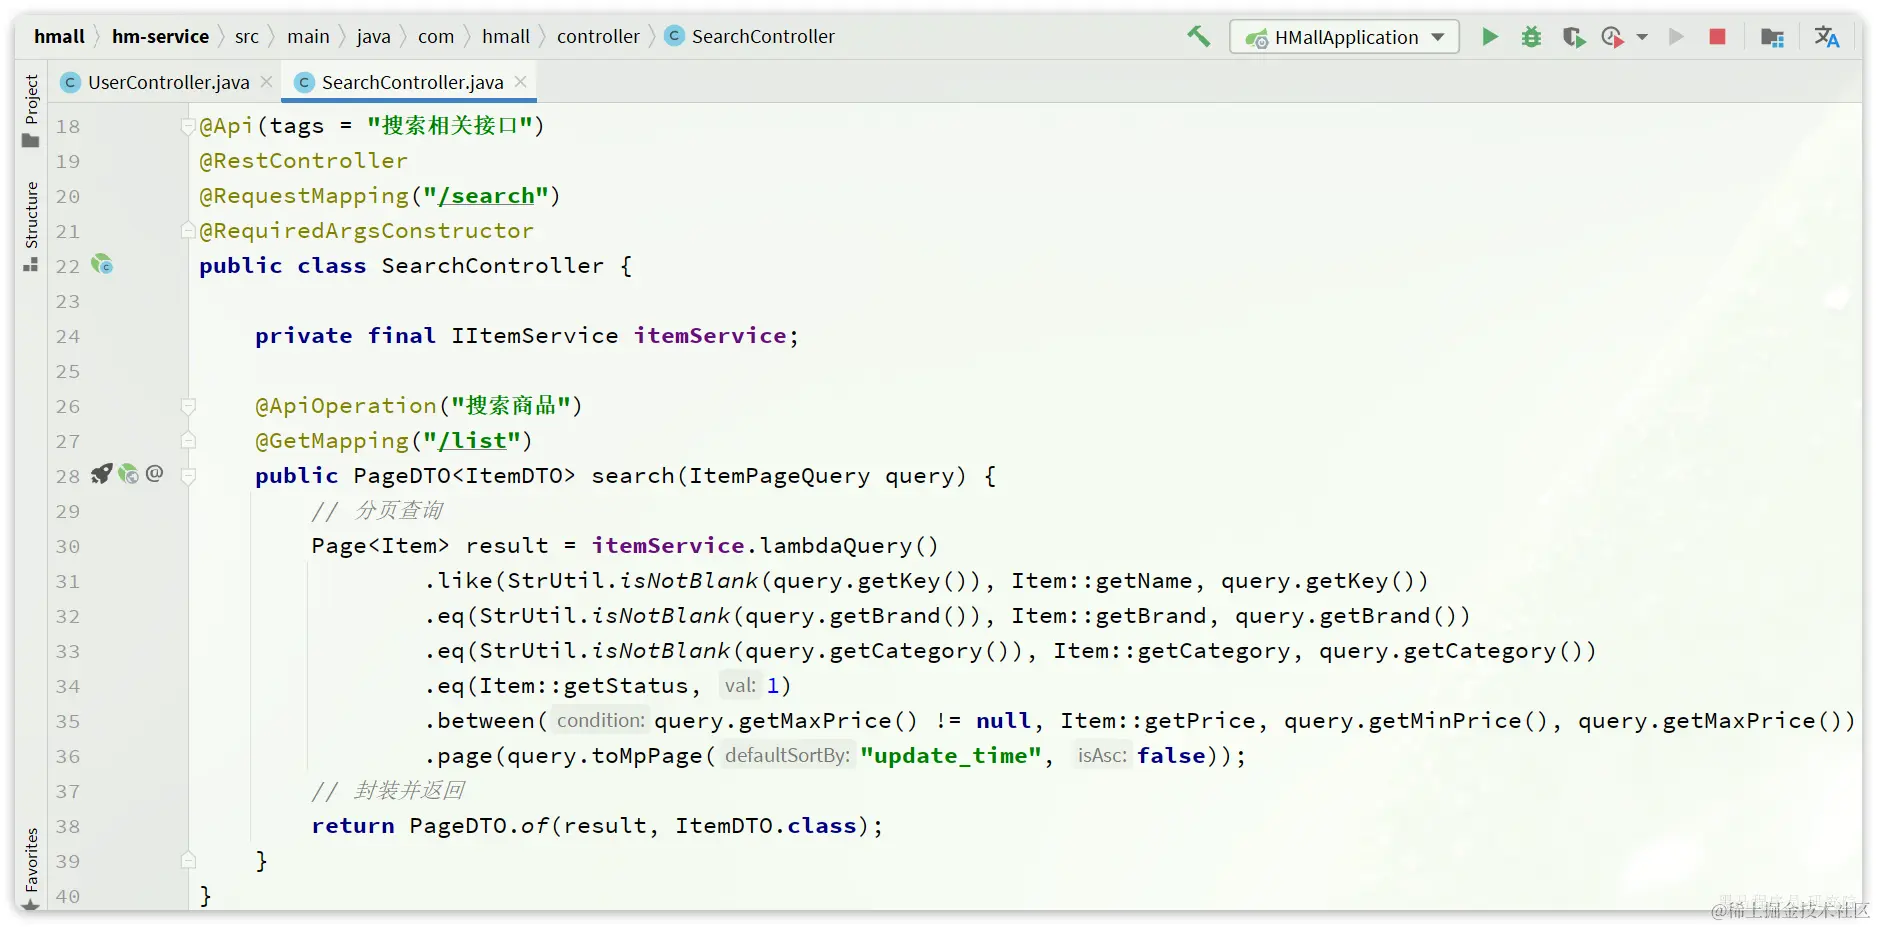Open the Project tool window
Image resolution: width=1877 pixels, height=927 pixels.
31,110
